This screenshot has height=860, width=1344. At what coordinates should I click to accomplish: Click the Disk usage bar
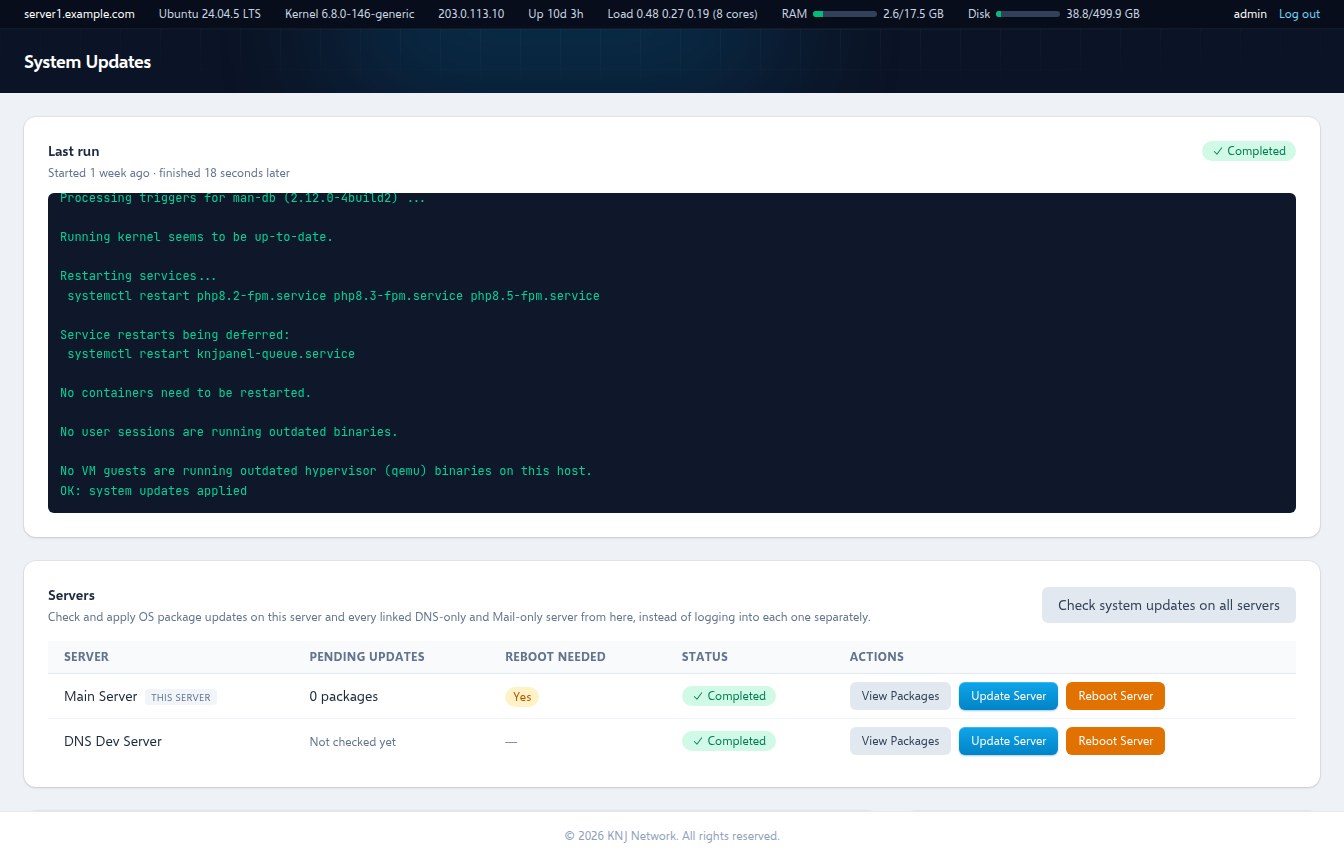(1028, 14)
